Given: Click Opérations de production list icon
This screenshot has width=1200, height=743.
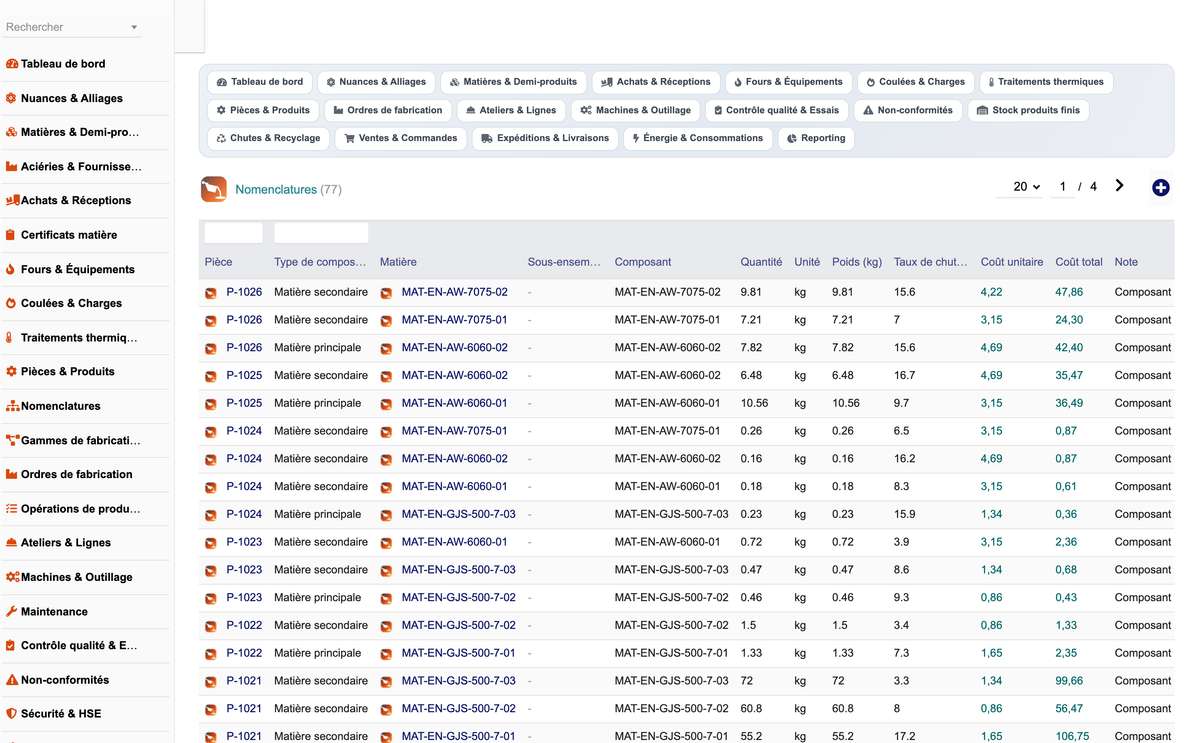Looking at the screenshot, I should pyautogui.click(x=12, y=508).
